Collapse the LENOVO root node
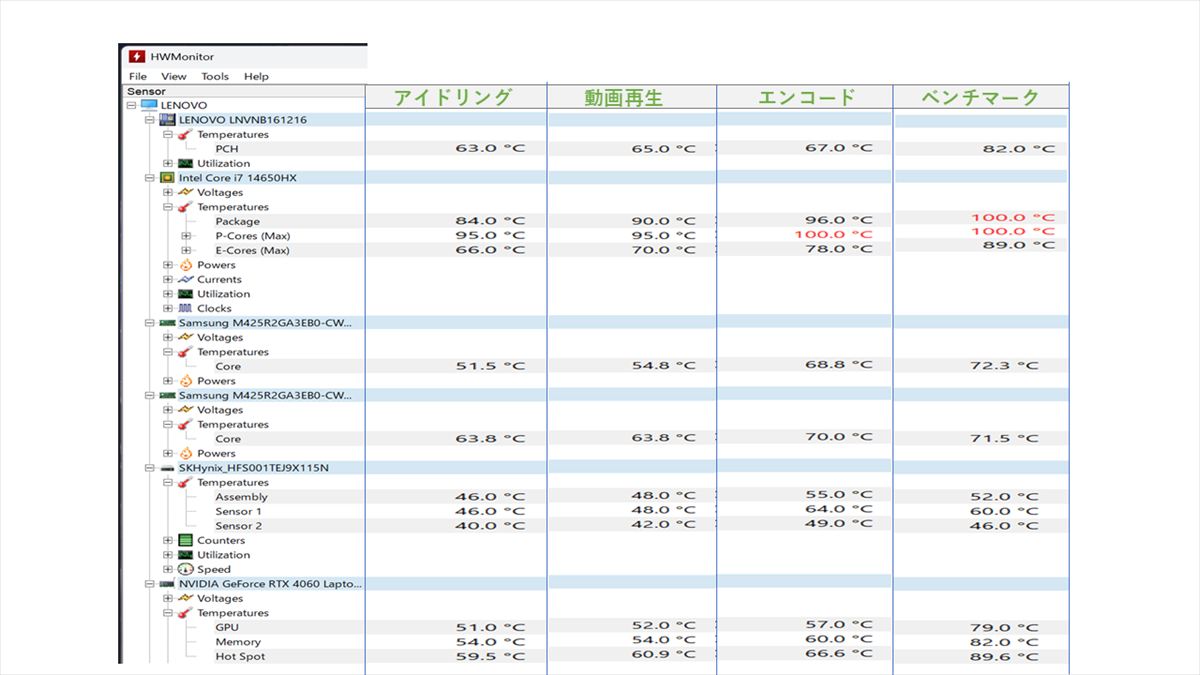The image size is (1200, 675). [x=131, y=105]
